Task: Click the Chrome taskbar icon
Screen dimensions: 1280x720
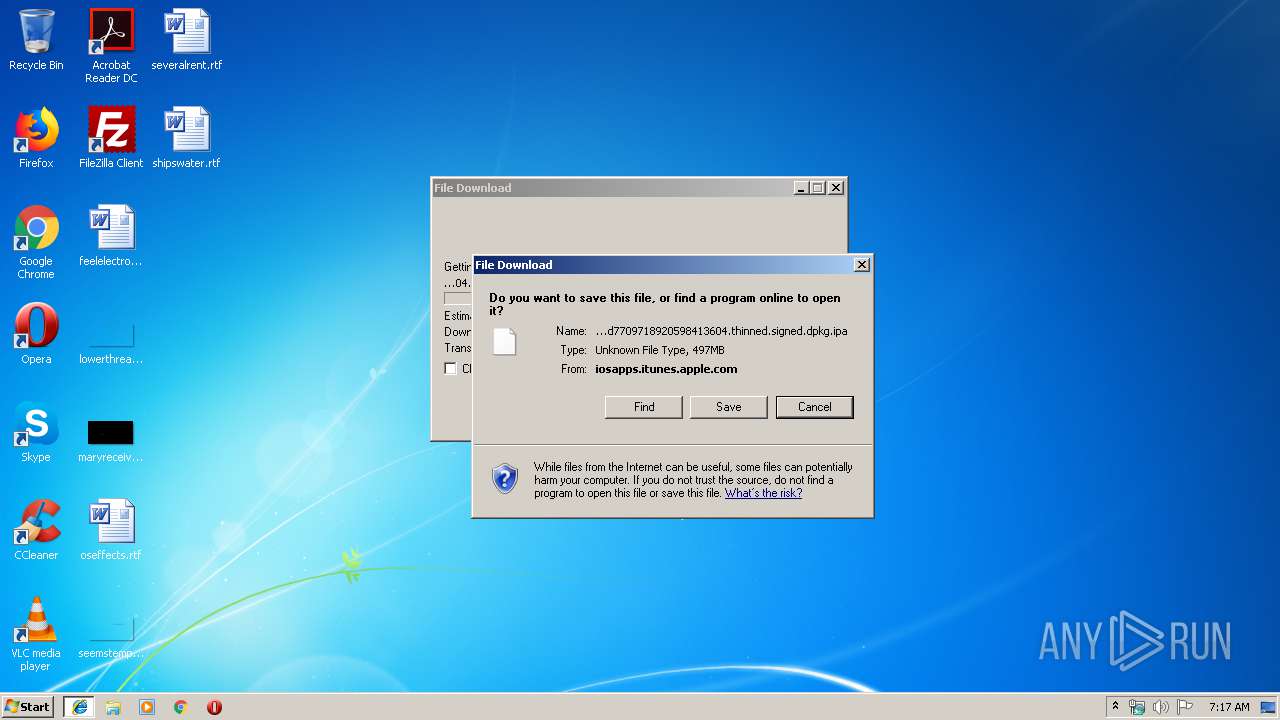Action: point(181,707)
